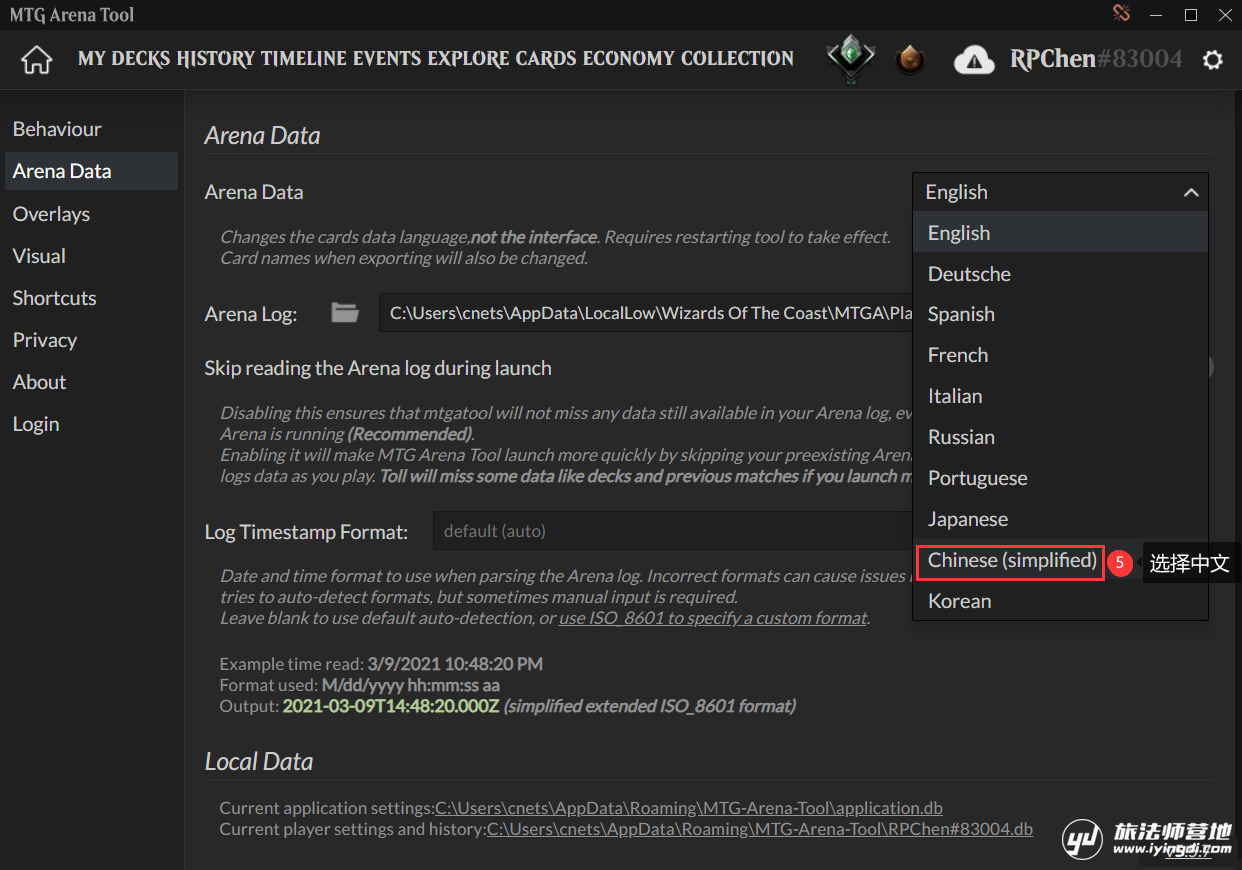The width and height of the screenshot is (1242, 870).
Task: Click the cloud sync warning icon
Action: tap(974, 60)
